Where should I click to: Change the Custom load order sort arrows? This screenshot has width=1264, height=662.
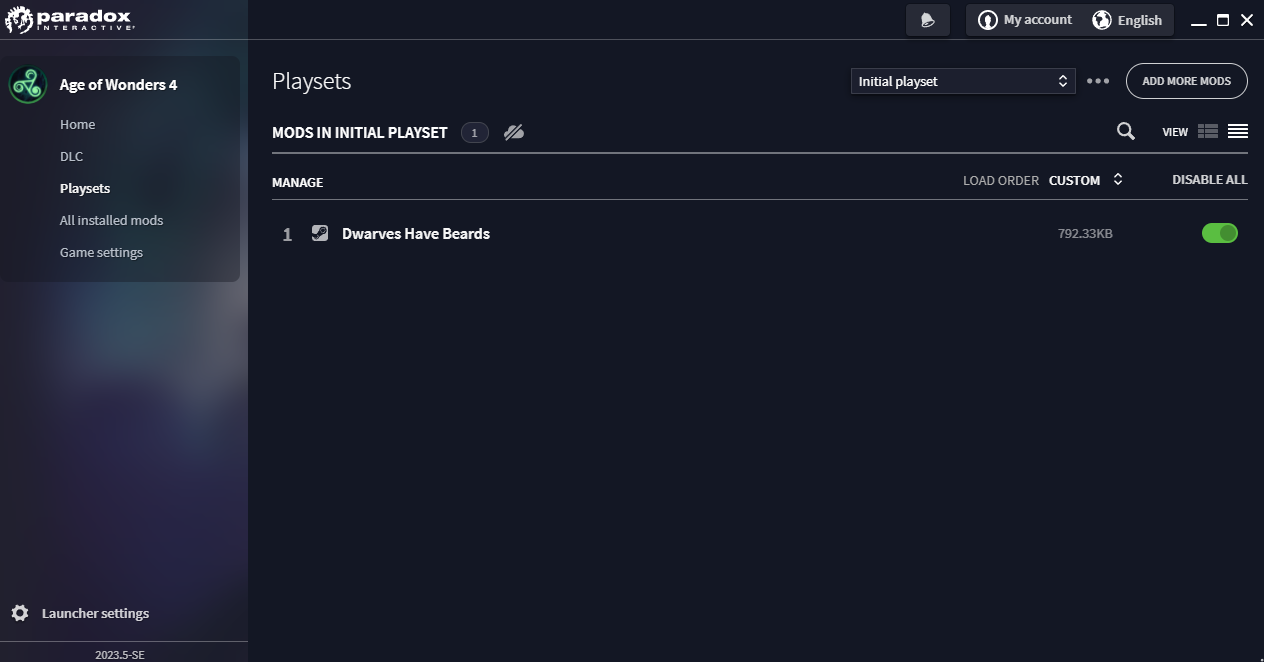coord(1118,180)
